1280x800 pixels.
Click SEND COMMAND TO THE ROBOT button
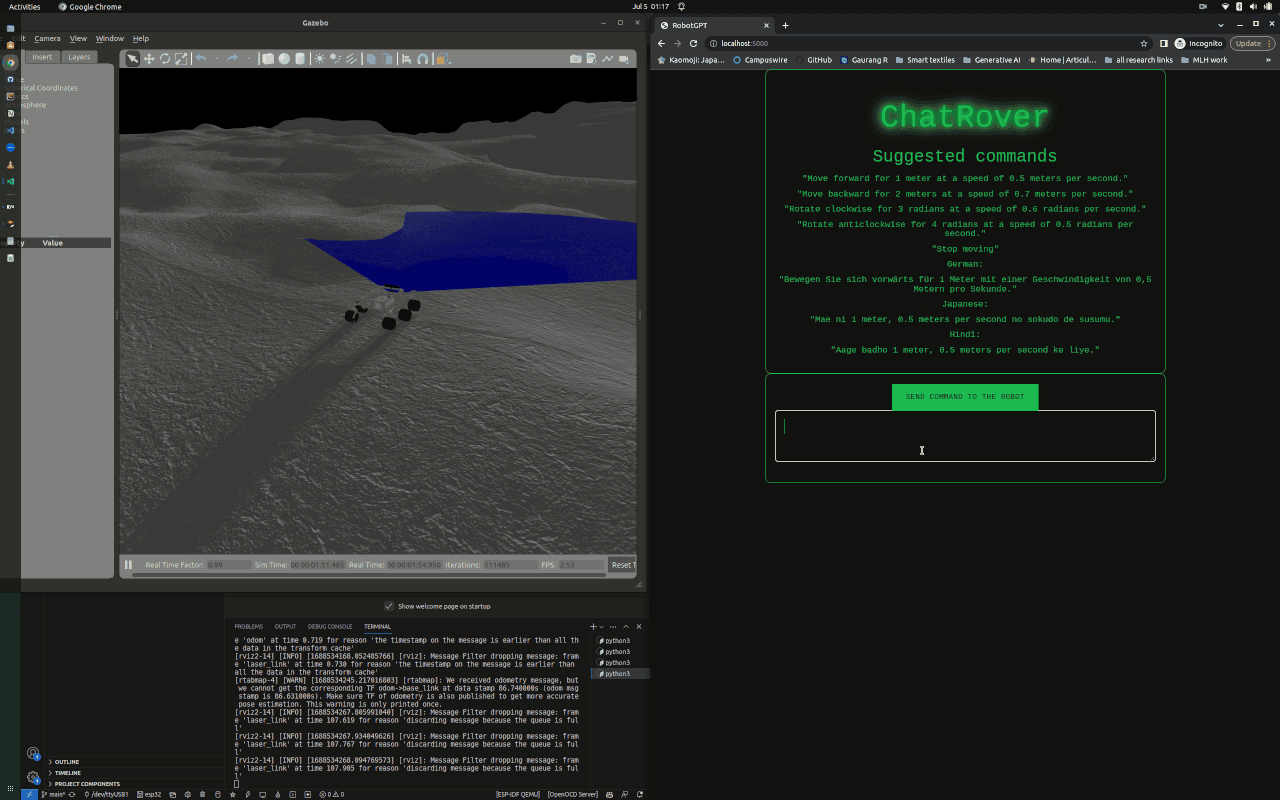click(x=965, y=397)
